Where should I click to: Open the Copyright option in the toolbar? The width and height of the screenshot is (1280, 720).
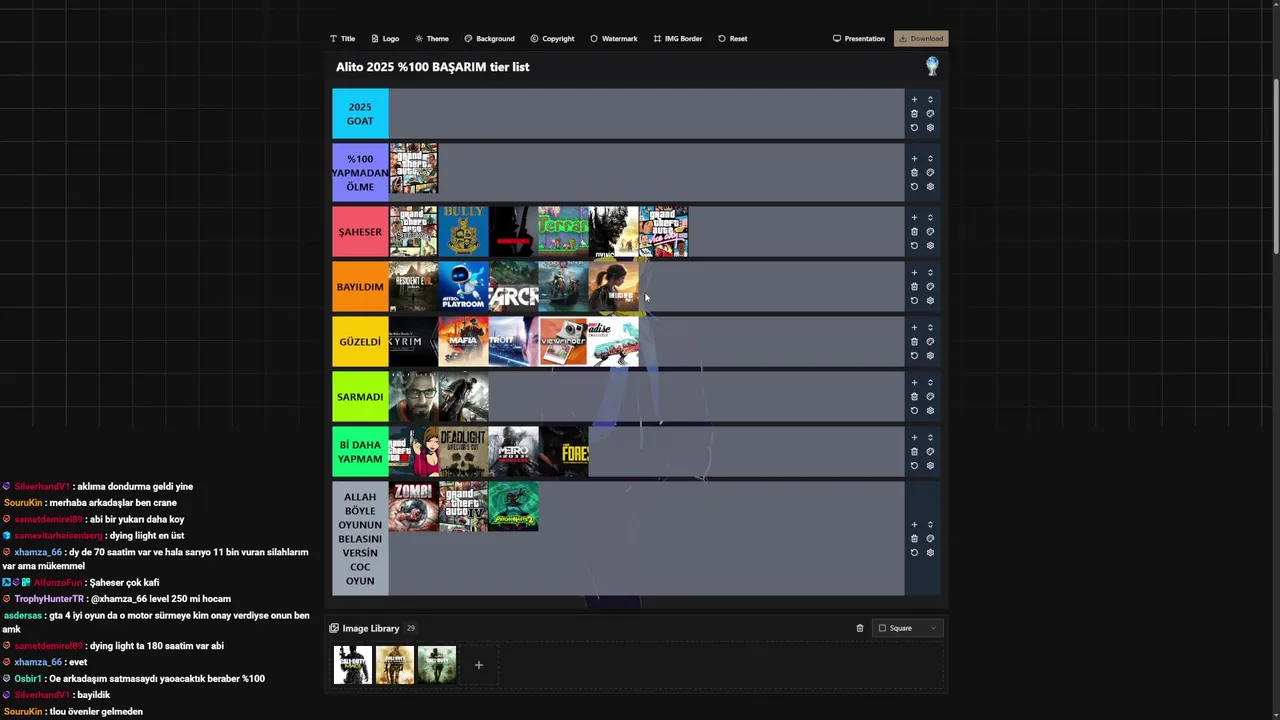[552, 39]
